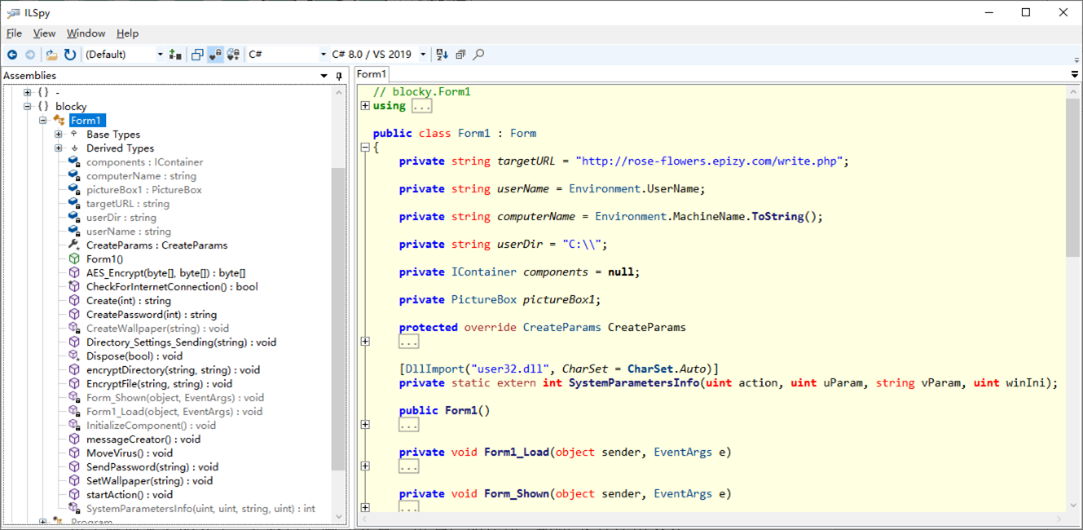Click the pictureBox1 : PictureBox field icon
1083x530 pixels.
click(x=75, y=189)
